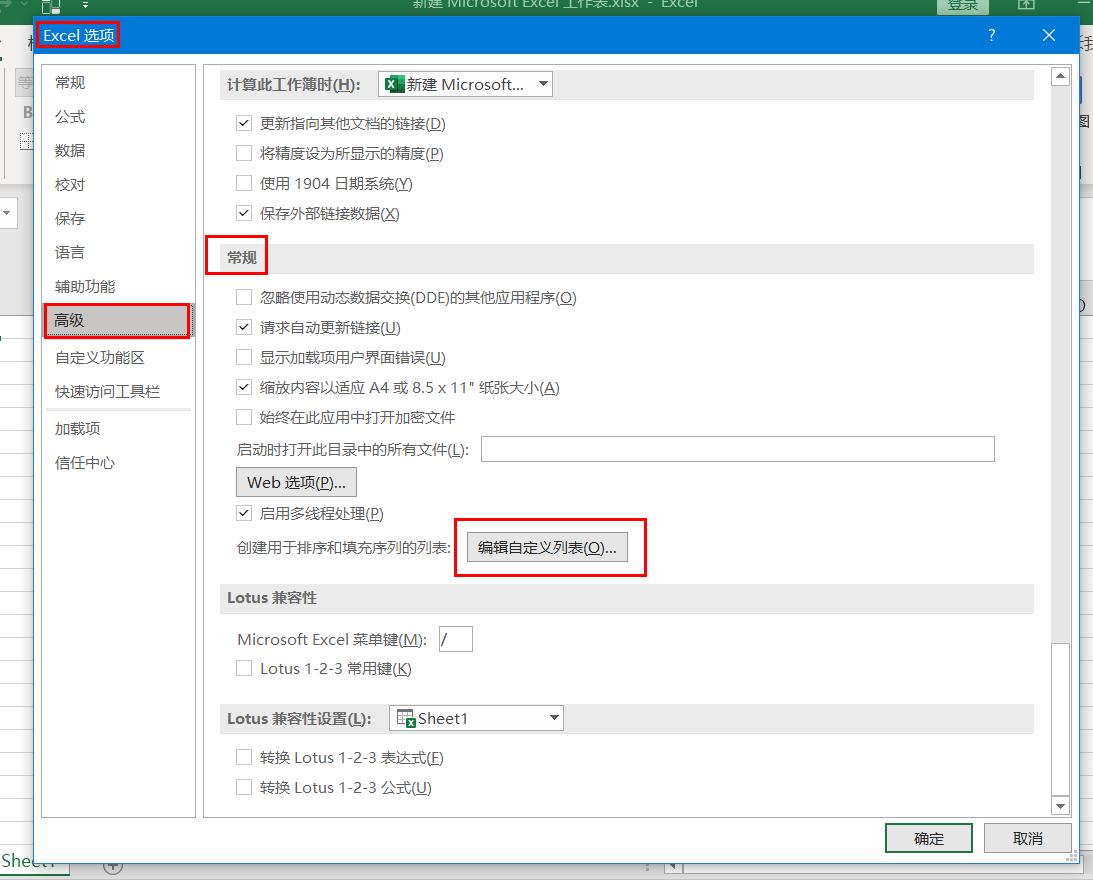Click Microsoft Excel 菜单键 input field
Screen dimensions: 1093x880
pyautogui.click(x=456, y=639)
